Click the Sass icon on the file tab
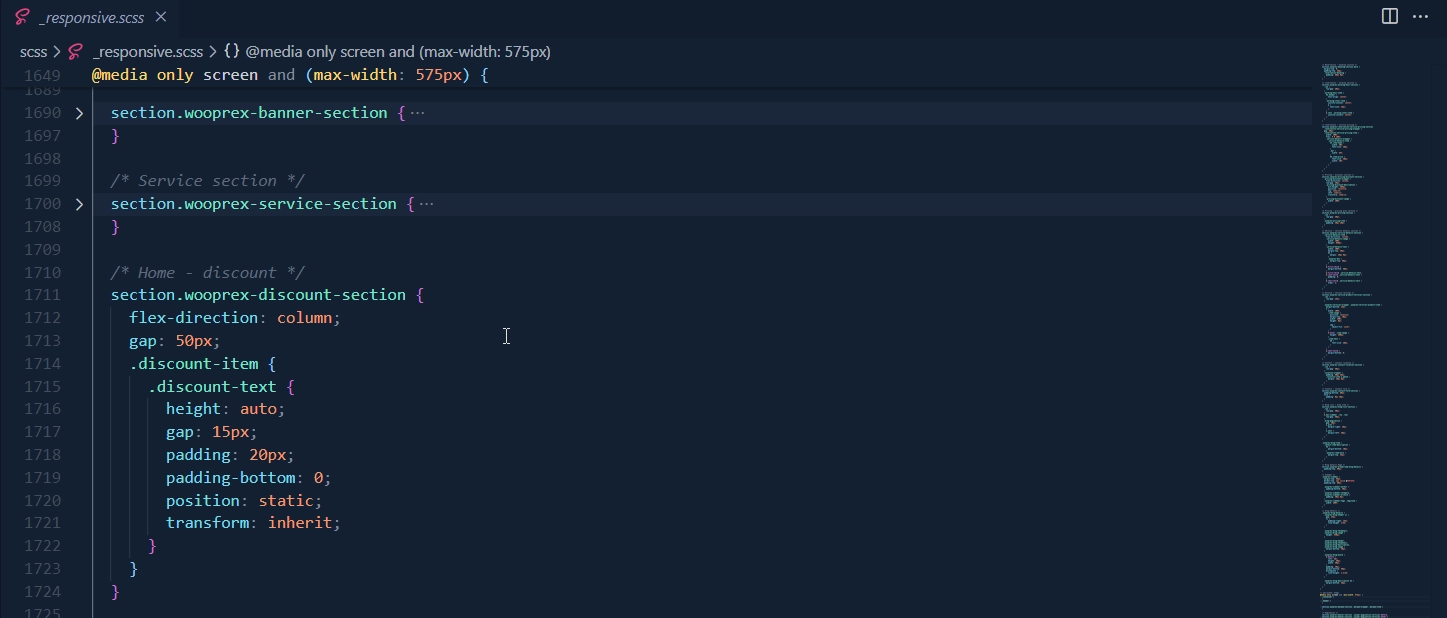The image size is (1447, 618). coord(22,17)
